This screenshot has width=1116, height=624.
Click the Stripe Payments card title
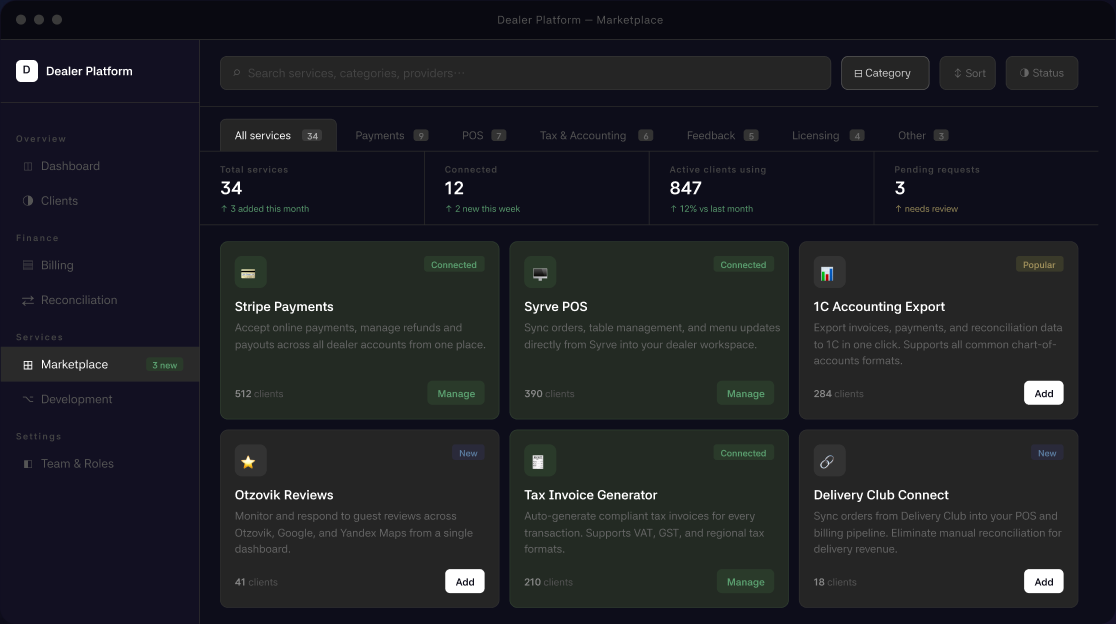tap(284, 307)
